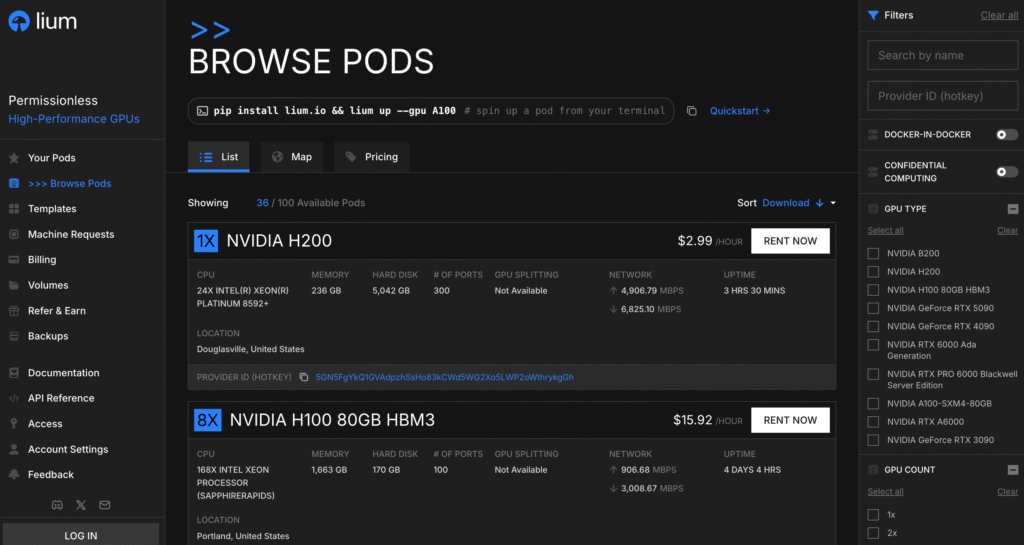1024x545 pixels.
Task: Open the Sort dropdown caret
Action: coord(833,203)
